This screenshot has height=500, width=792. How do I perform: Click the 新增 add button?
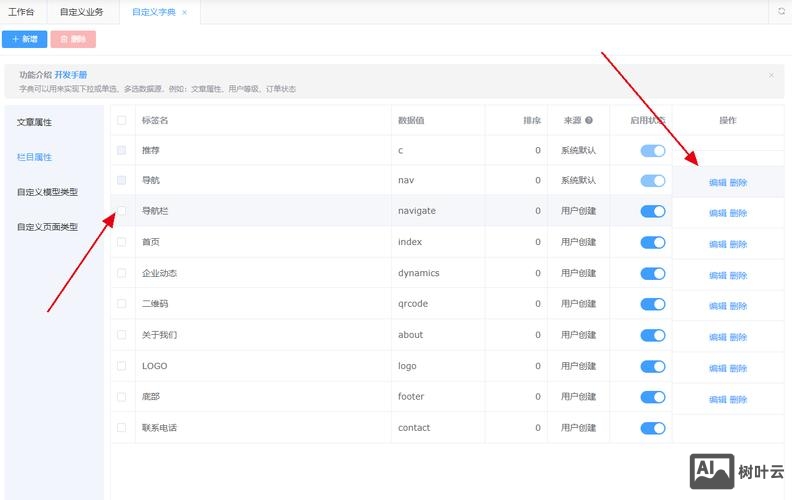point(24,39)
